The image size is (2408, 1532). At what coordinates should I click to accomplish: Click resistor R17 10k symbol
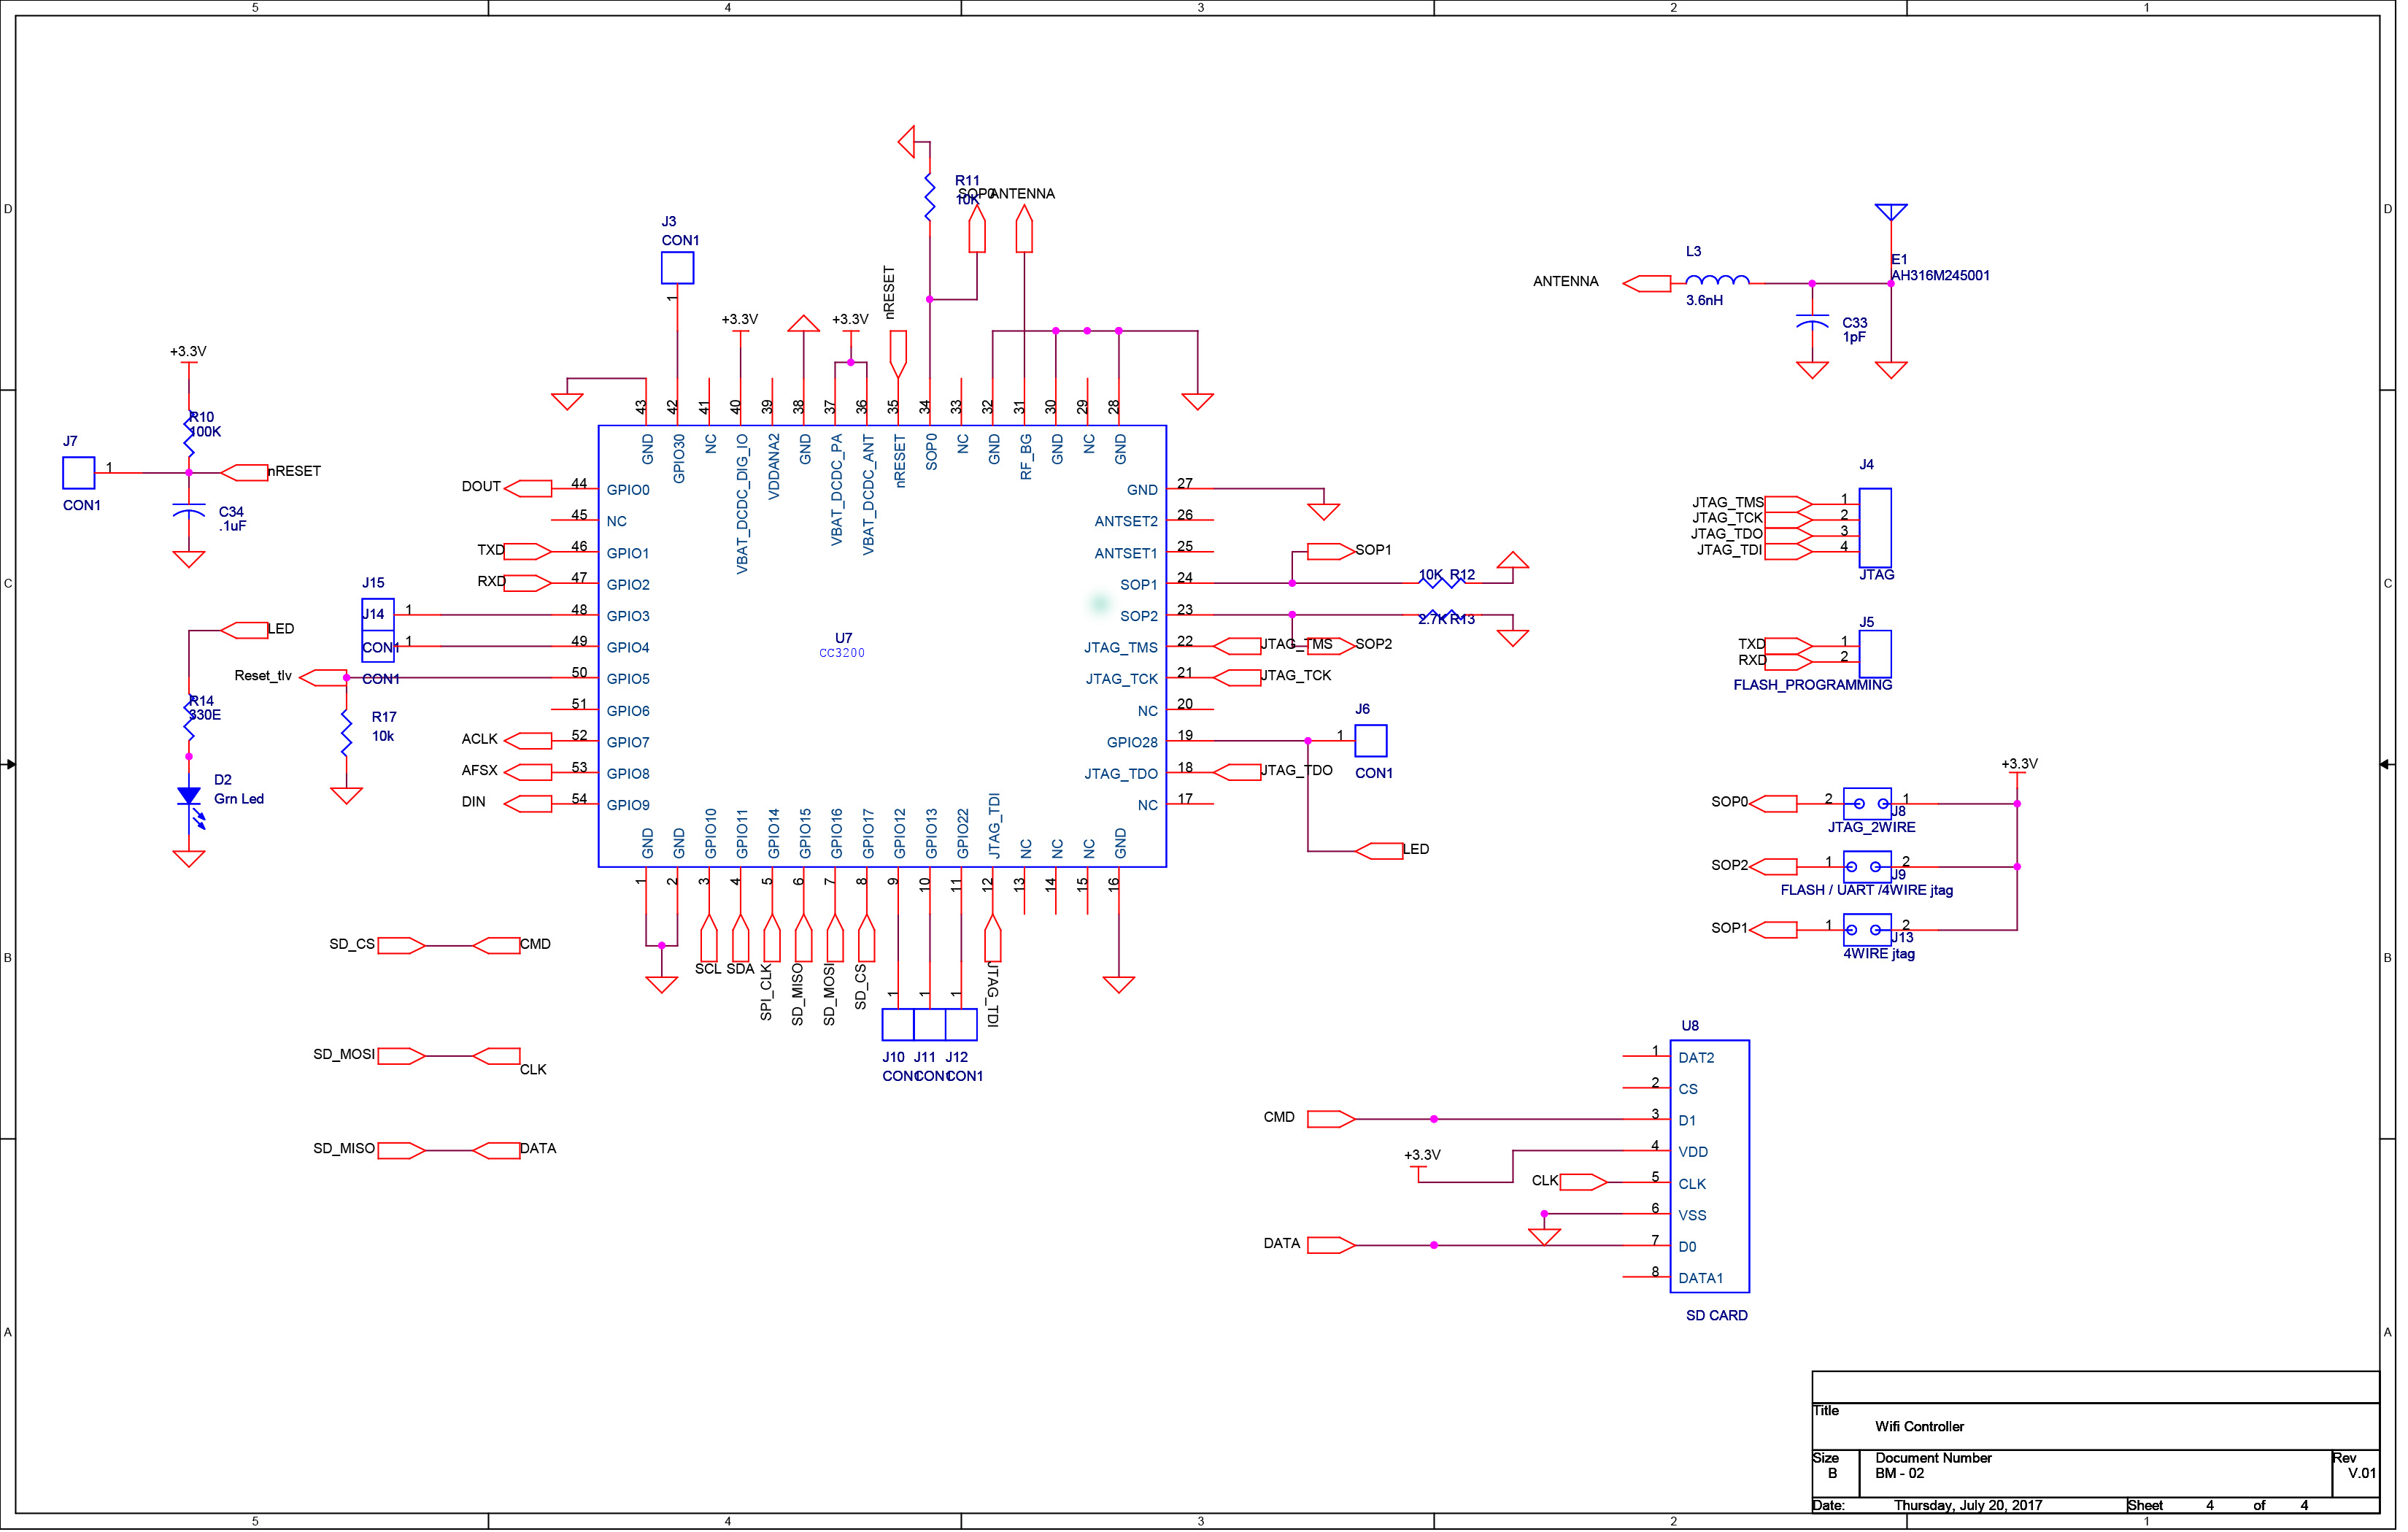point(347,734)
